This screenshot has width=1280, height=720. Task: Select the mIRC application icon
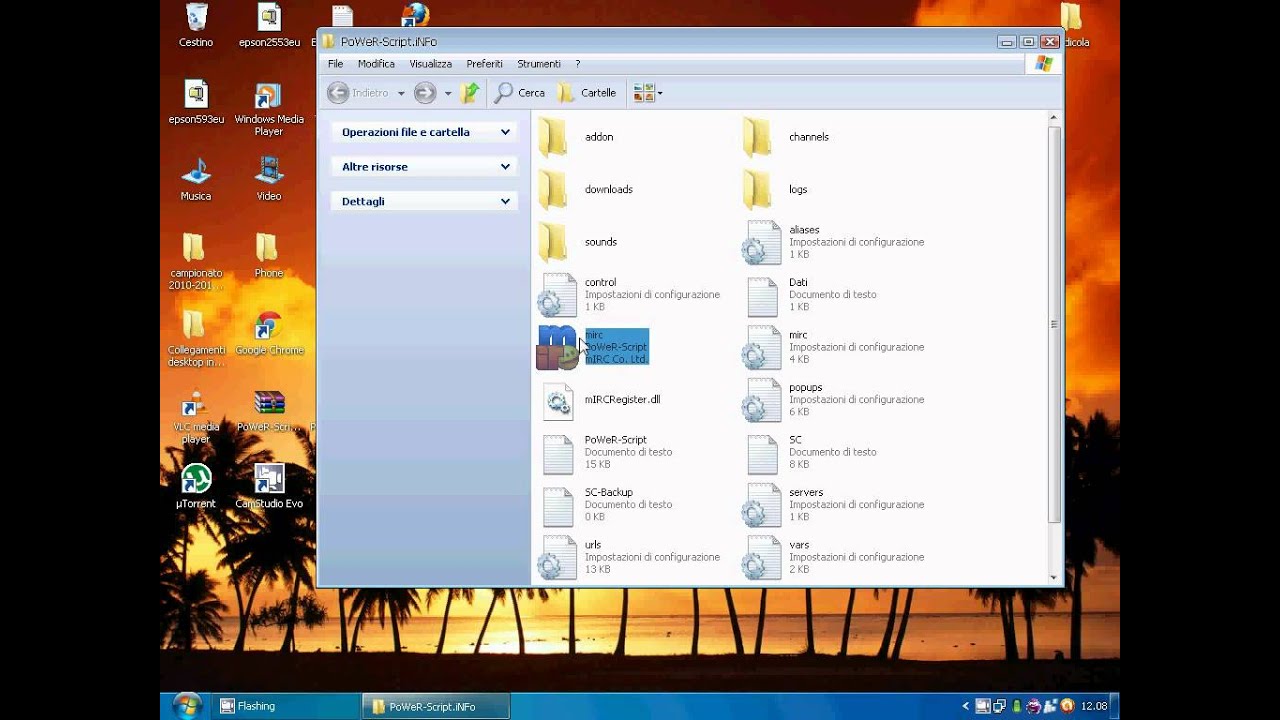[557, 347]
